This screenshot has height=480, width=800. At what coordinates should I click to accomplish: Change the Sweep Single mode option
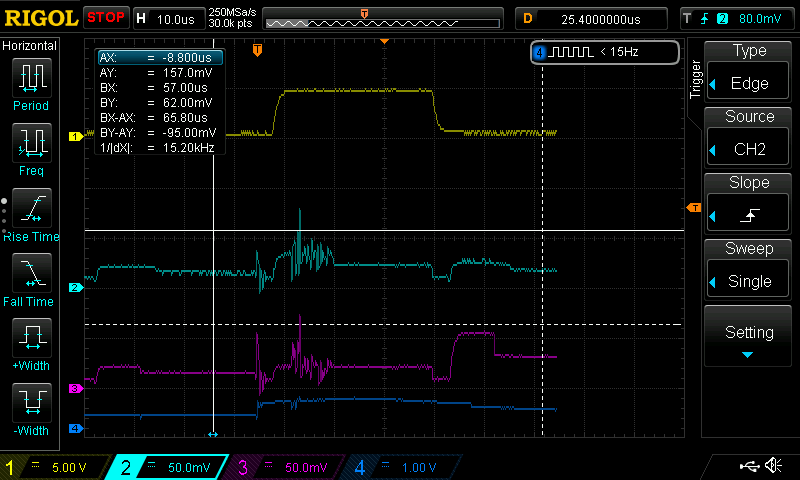pyautogui.click(x=749, y=270)
